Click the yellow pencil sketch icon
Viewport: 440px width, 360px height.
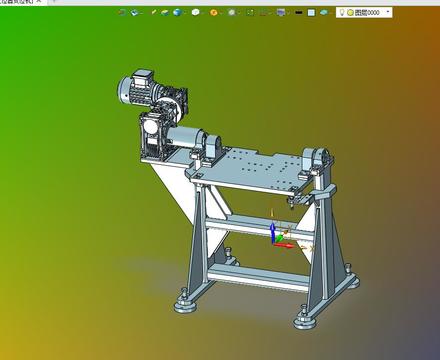point(154,12)
